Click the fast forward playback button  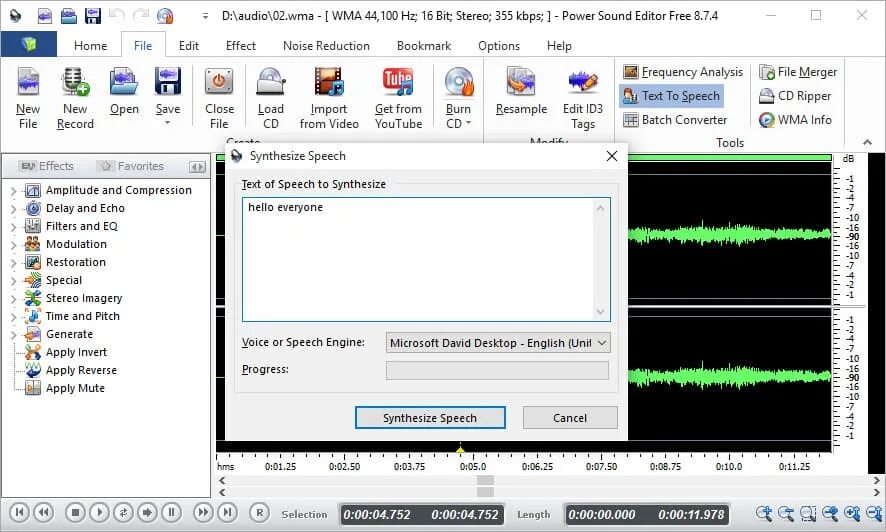(x=202, y=513)
